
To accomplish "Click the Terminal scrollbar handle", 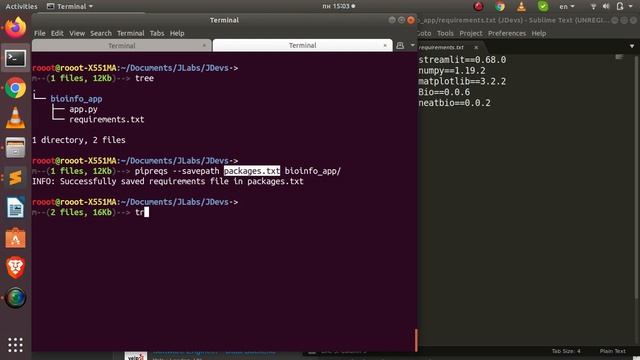I will coord(416,340).
